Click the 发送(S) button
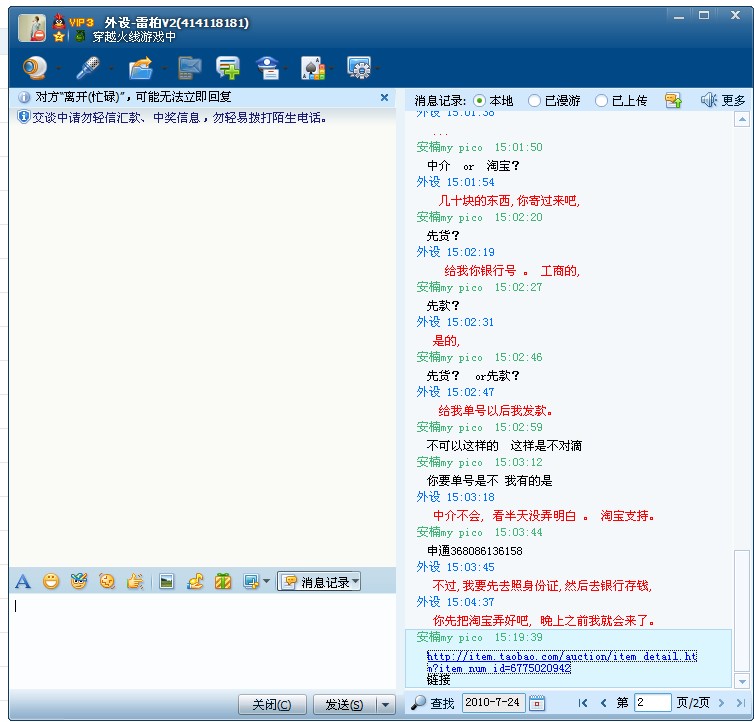 (344, 705)
